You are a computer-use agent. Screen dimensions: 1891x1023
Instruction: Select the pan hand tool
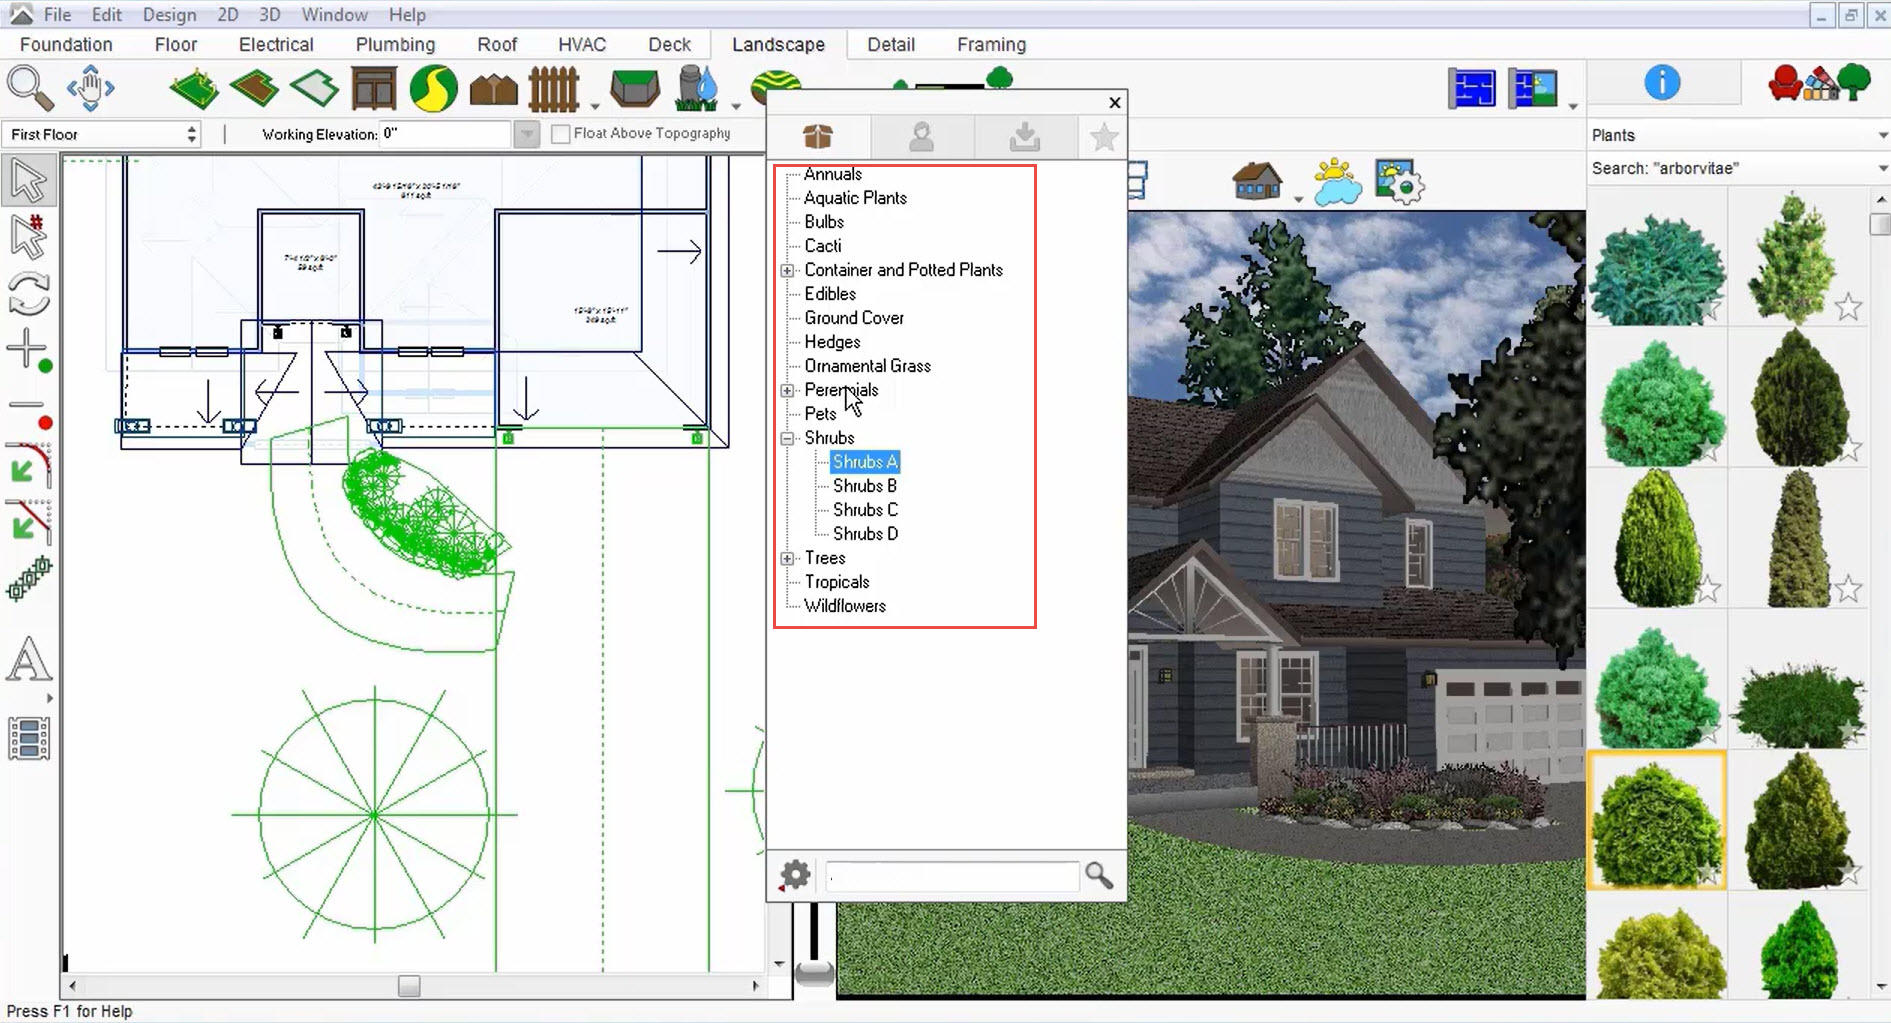tap(90, 88)
